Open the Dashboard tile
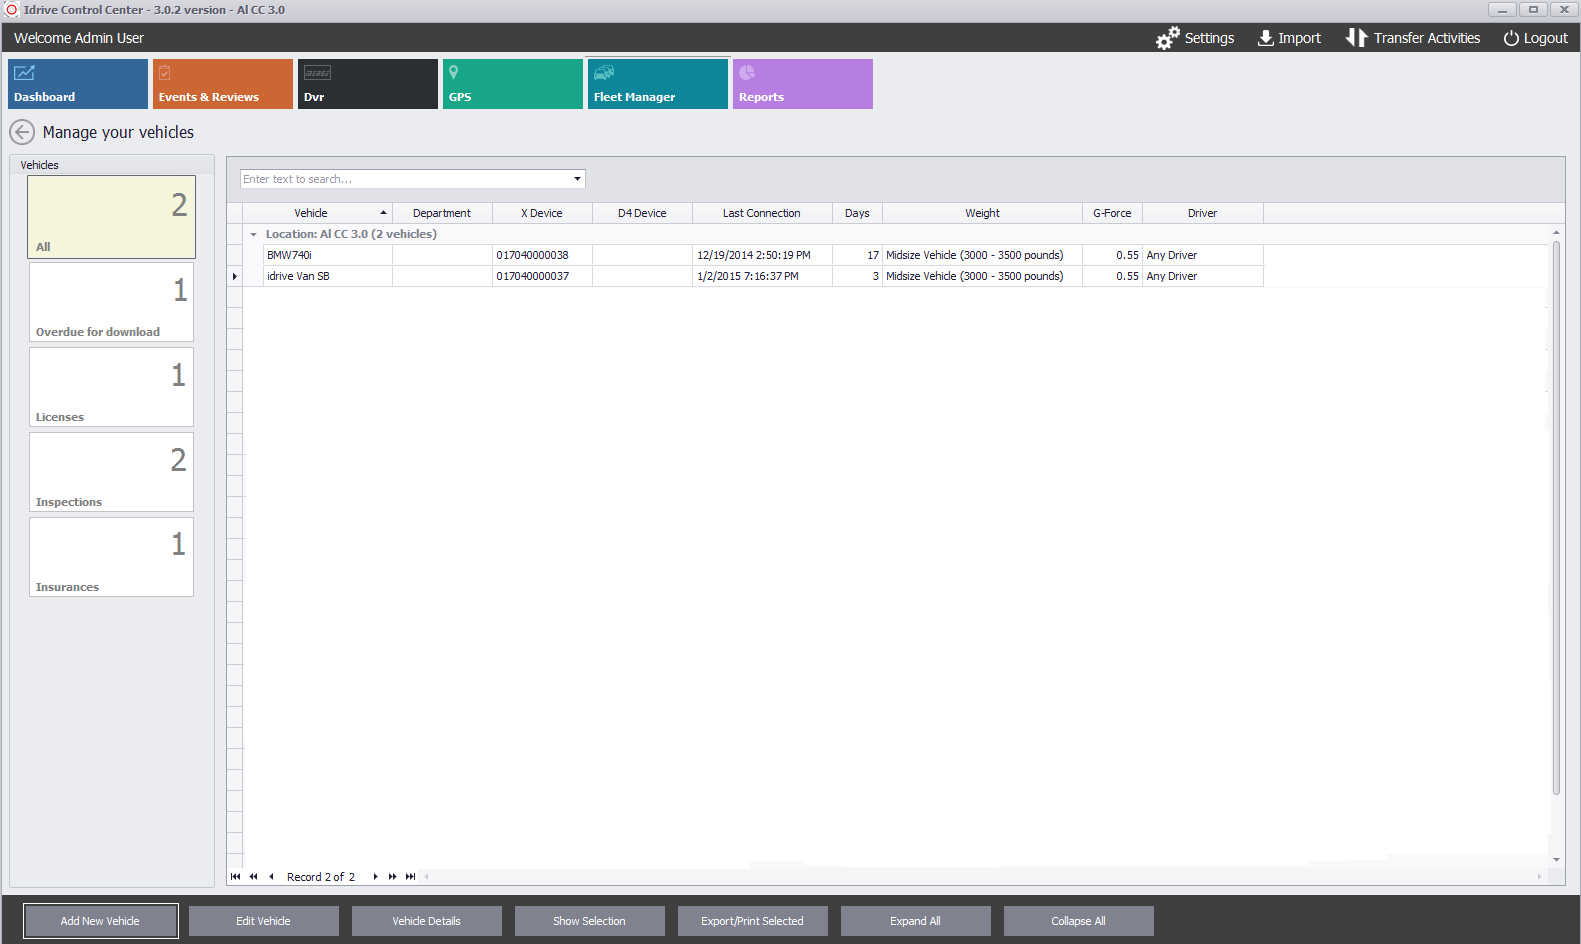 (78, 84)
